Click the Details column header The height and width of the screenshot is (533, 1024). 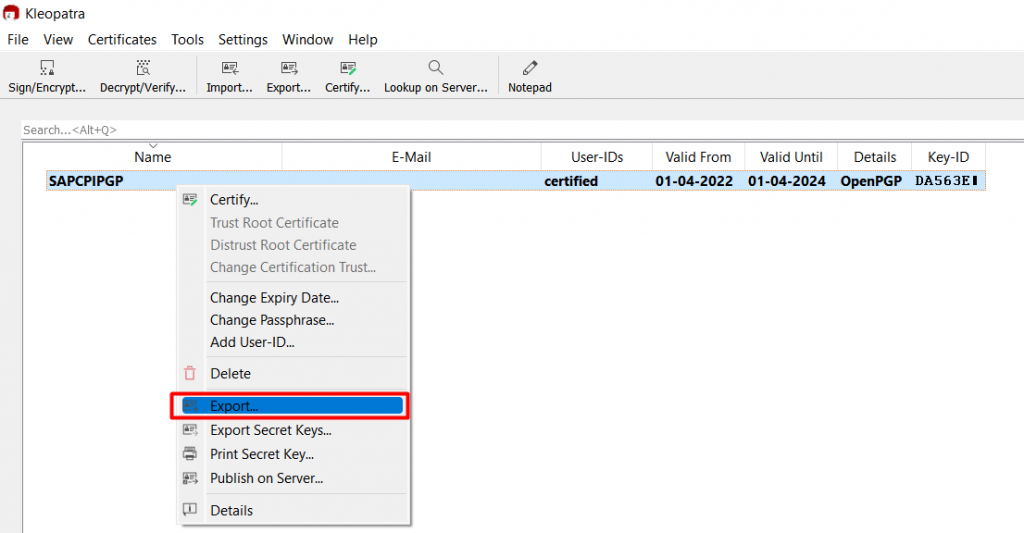coord(874,157)
